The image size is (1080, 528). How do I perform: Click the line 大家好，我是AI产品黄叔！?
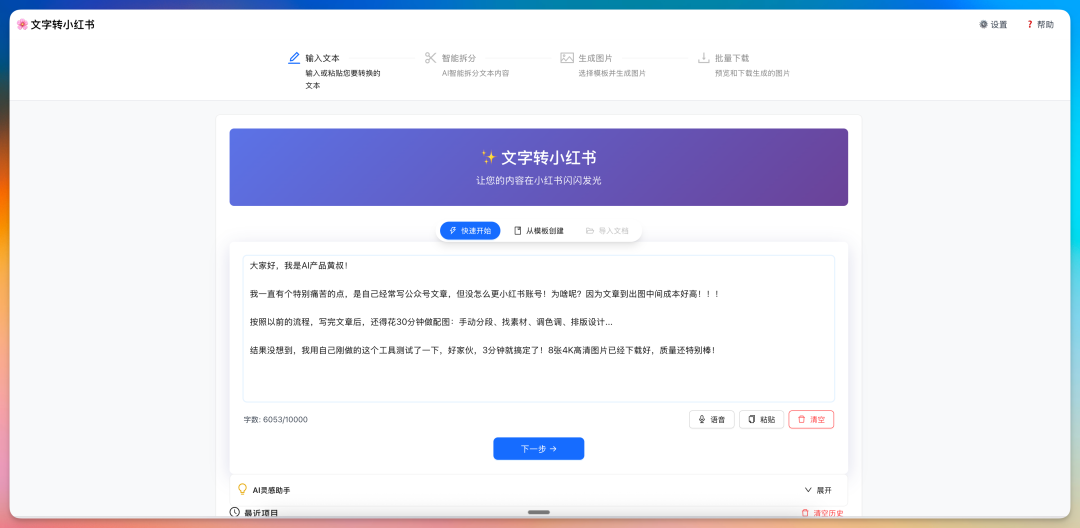[x=300, y=266]
